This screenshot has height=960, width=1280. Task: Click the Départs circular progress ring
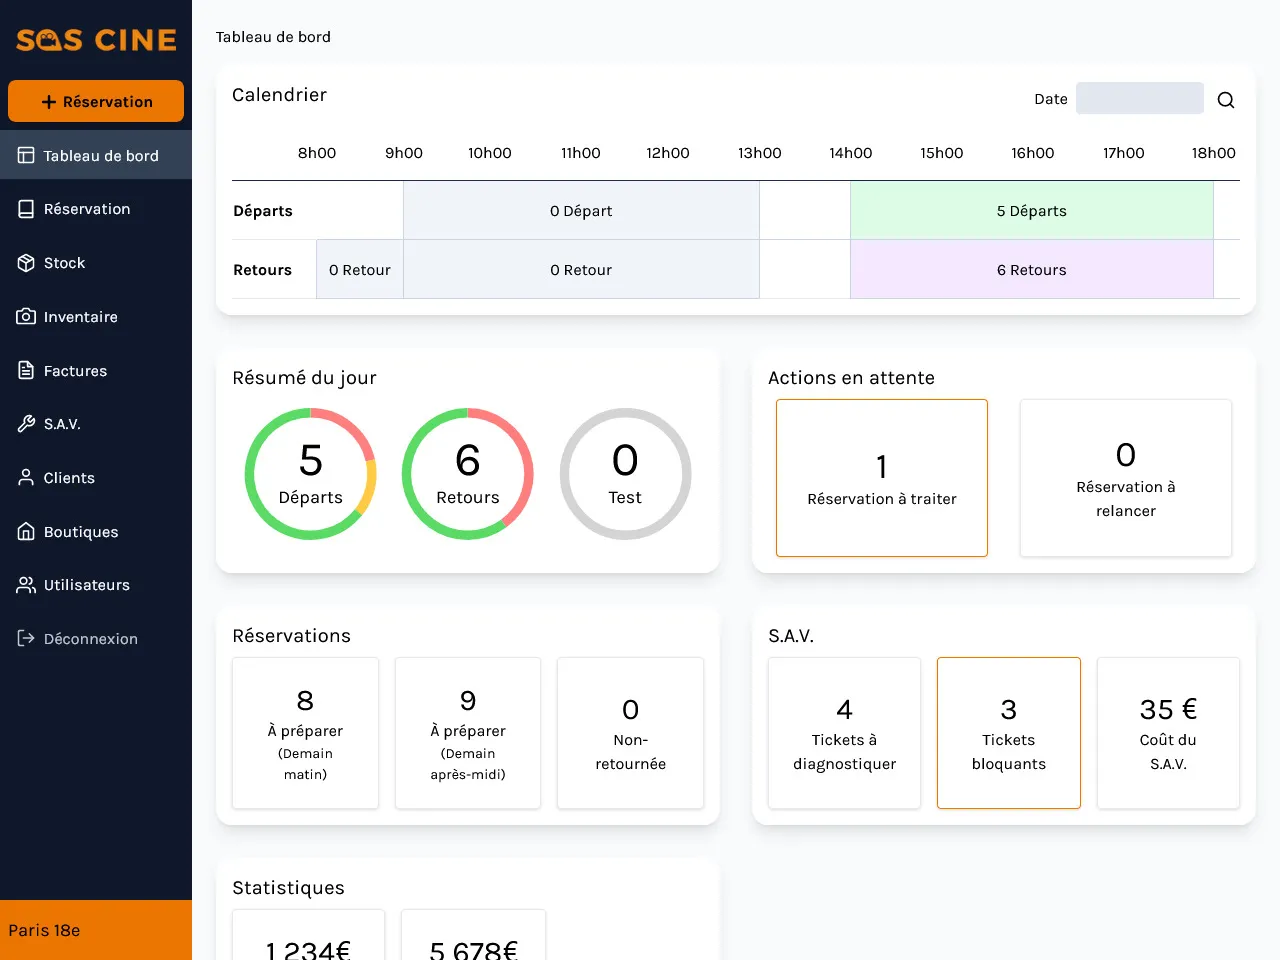[310, 474]
